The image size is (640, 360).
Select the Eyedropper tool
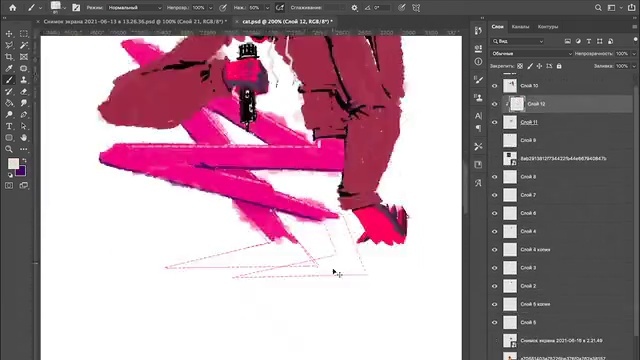pos(9,68)
